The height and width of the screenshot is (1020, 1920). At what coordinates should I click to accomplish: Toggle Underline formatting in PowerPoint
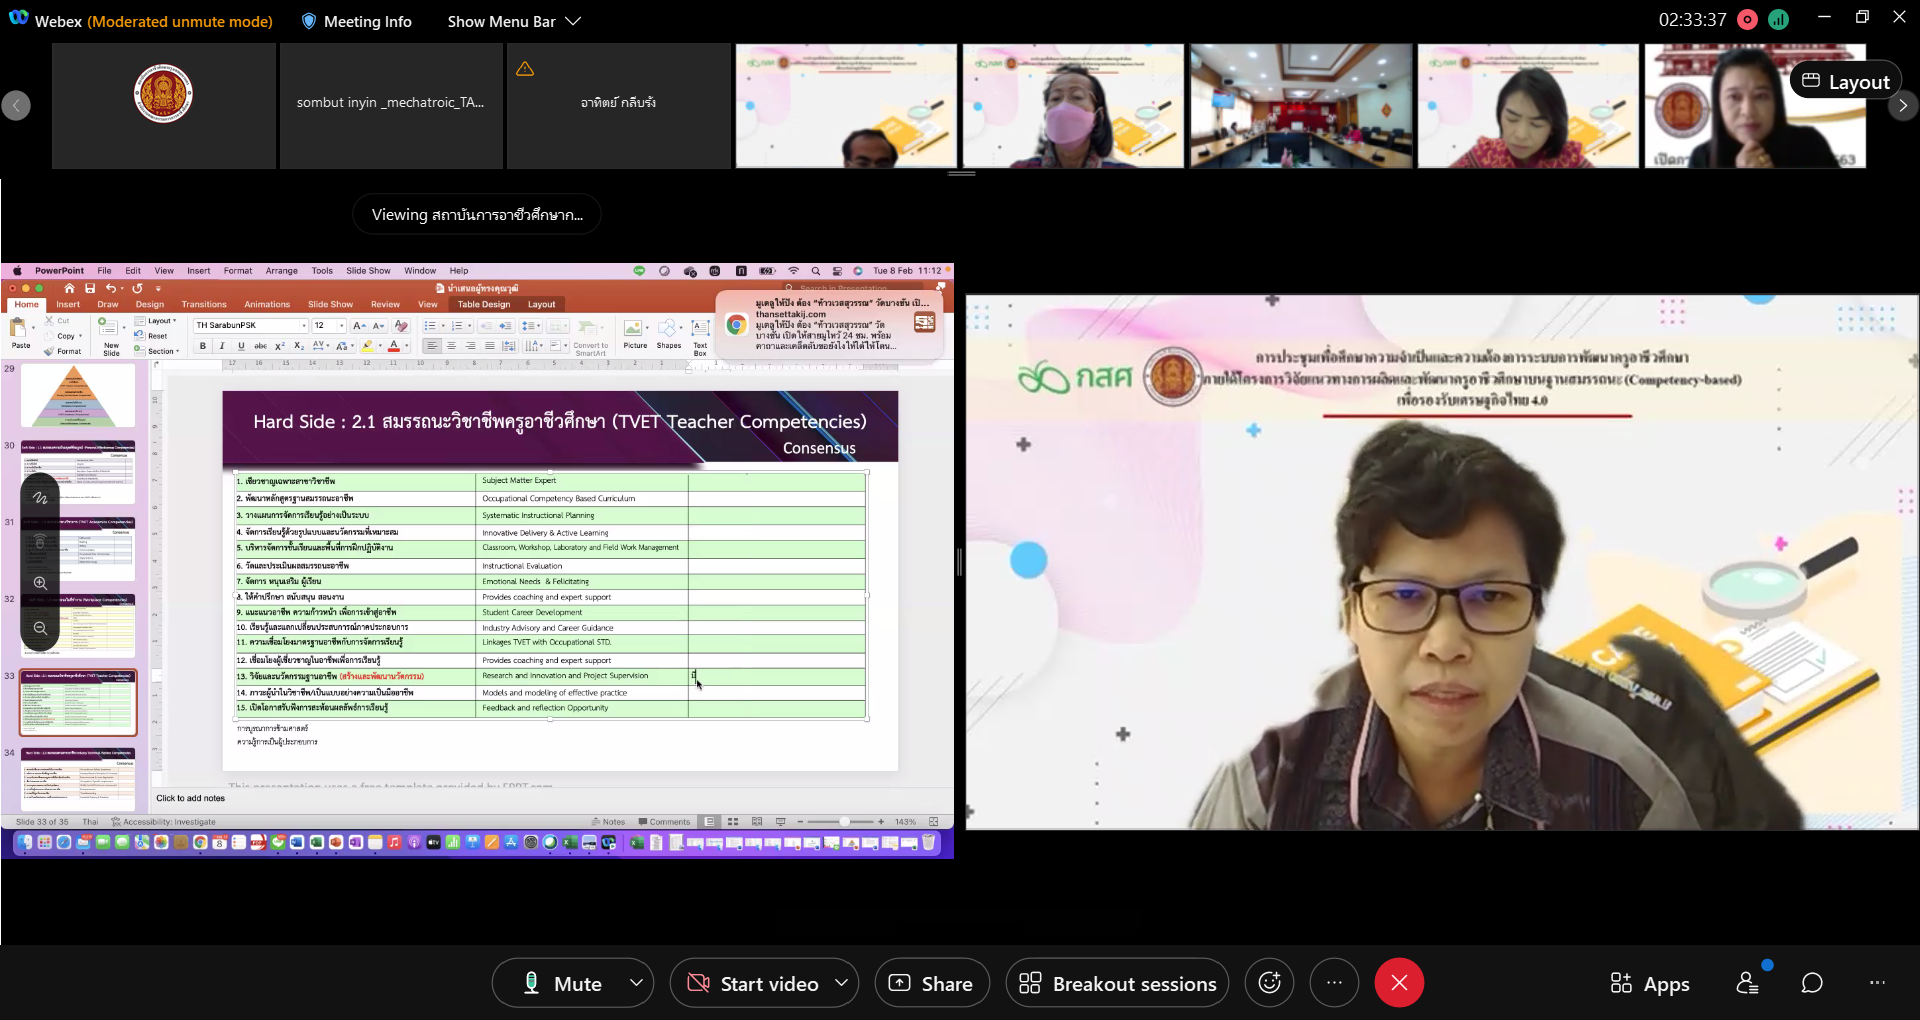pyautogui.click(x=241, y=346)
